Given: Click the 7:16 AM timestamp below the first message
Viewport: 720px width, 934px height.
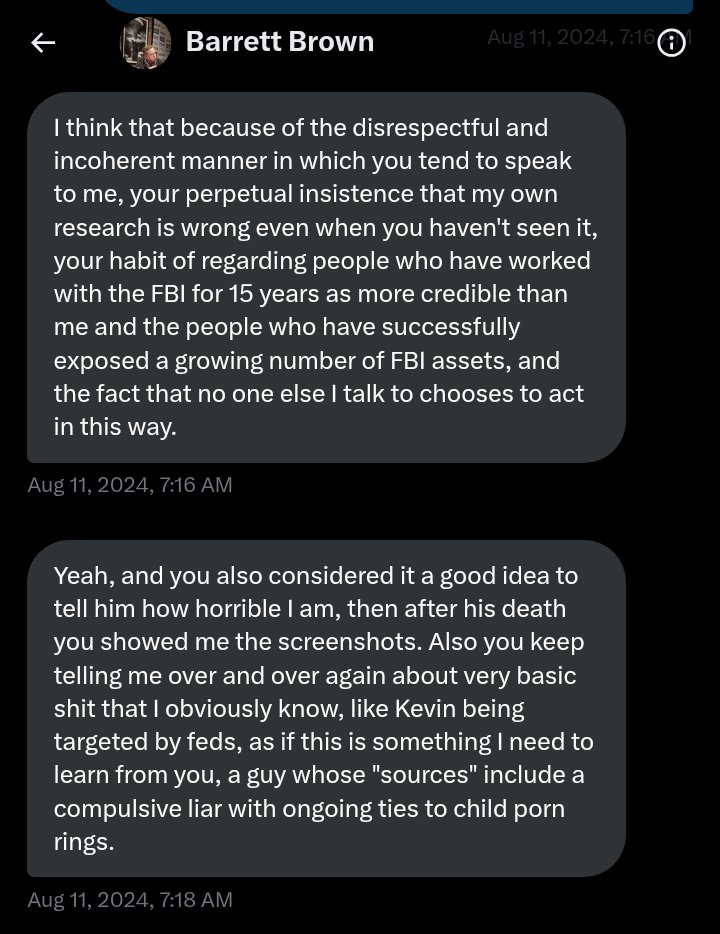Looking at the screenshot, I should click(130, 485).
